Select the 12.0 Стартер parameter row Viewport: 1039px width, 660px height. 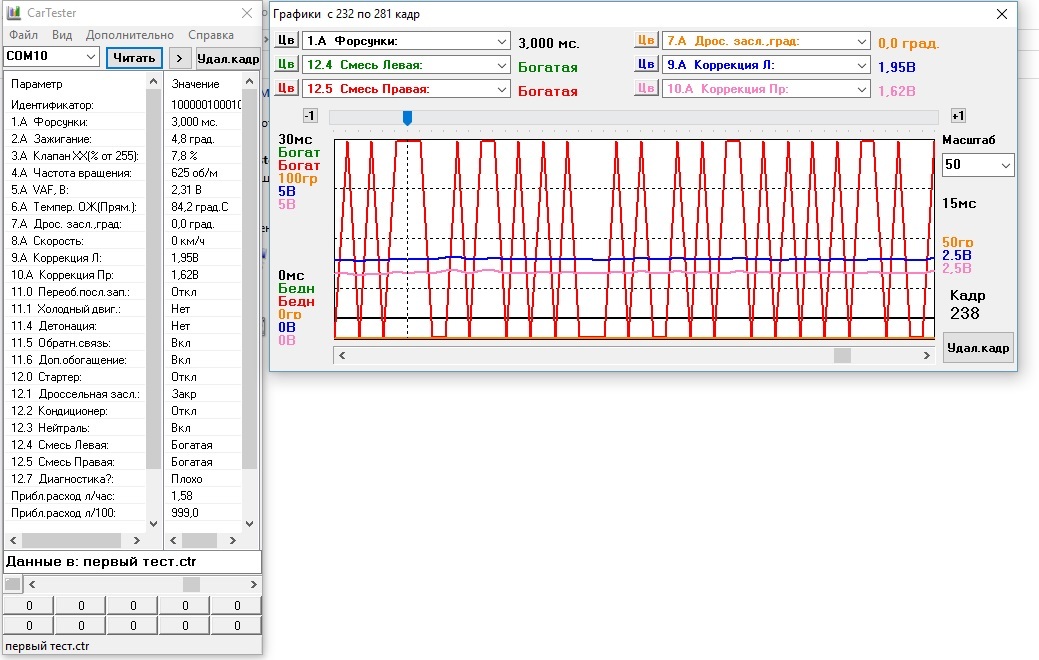(76, 377)
